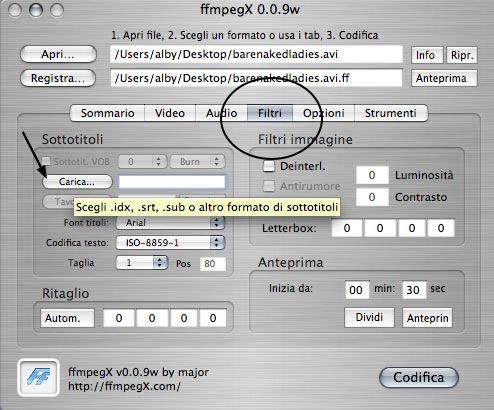
Task: Click Carica... to load subtitles
Action: (77, 182)
